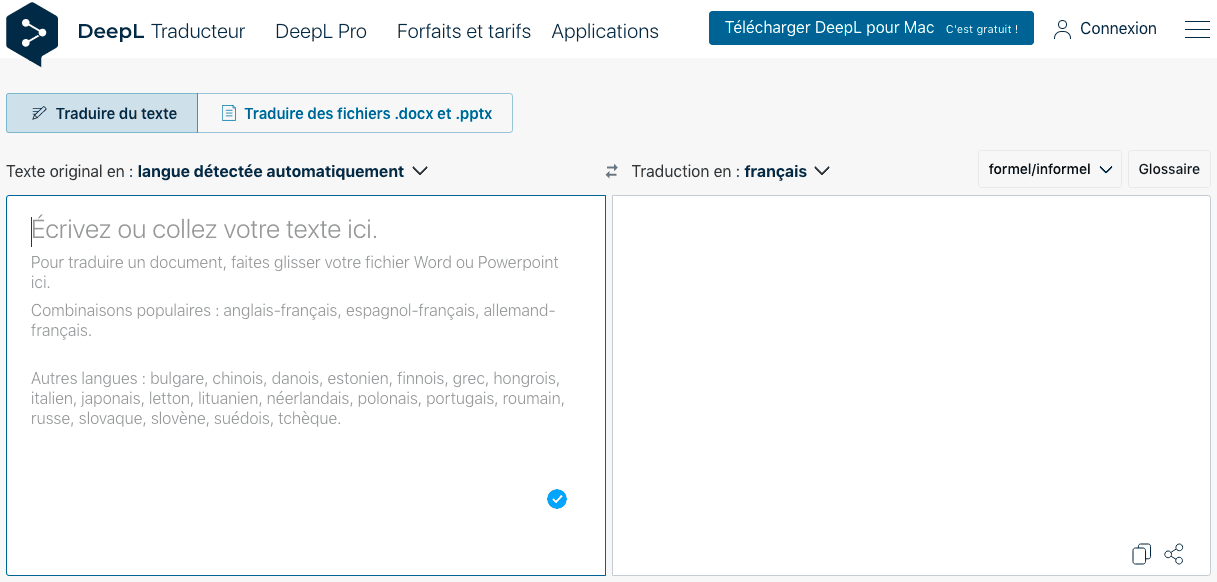Select Traduire des fichiers .docx et .pptx

(x=356, y=113)
